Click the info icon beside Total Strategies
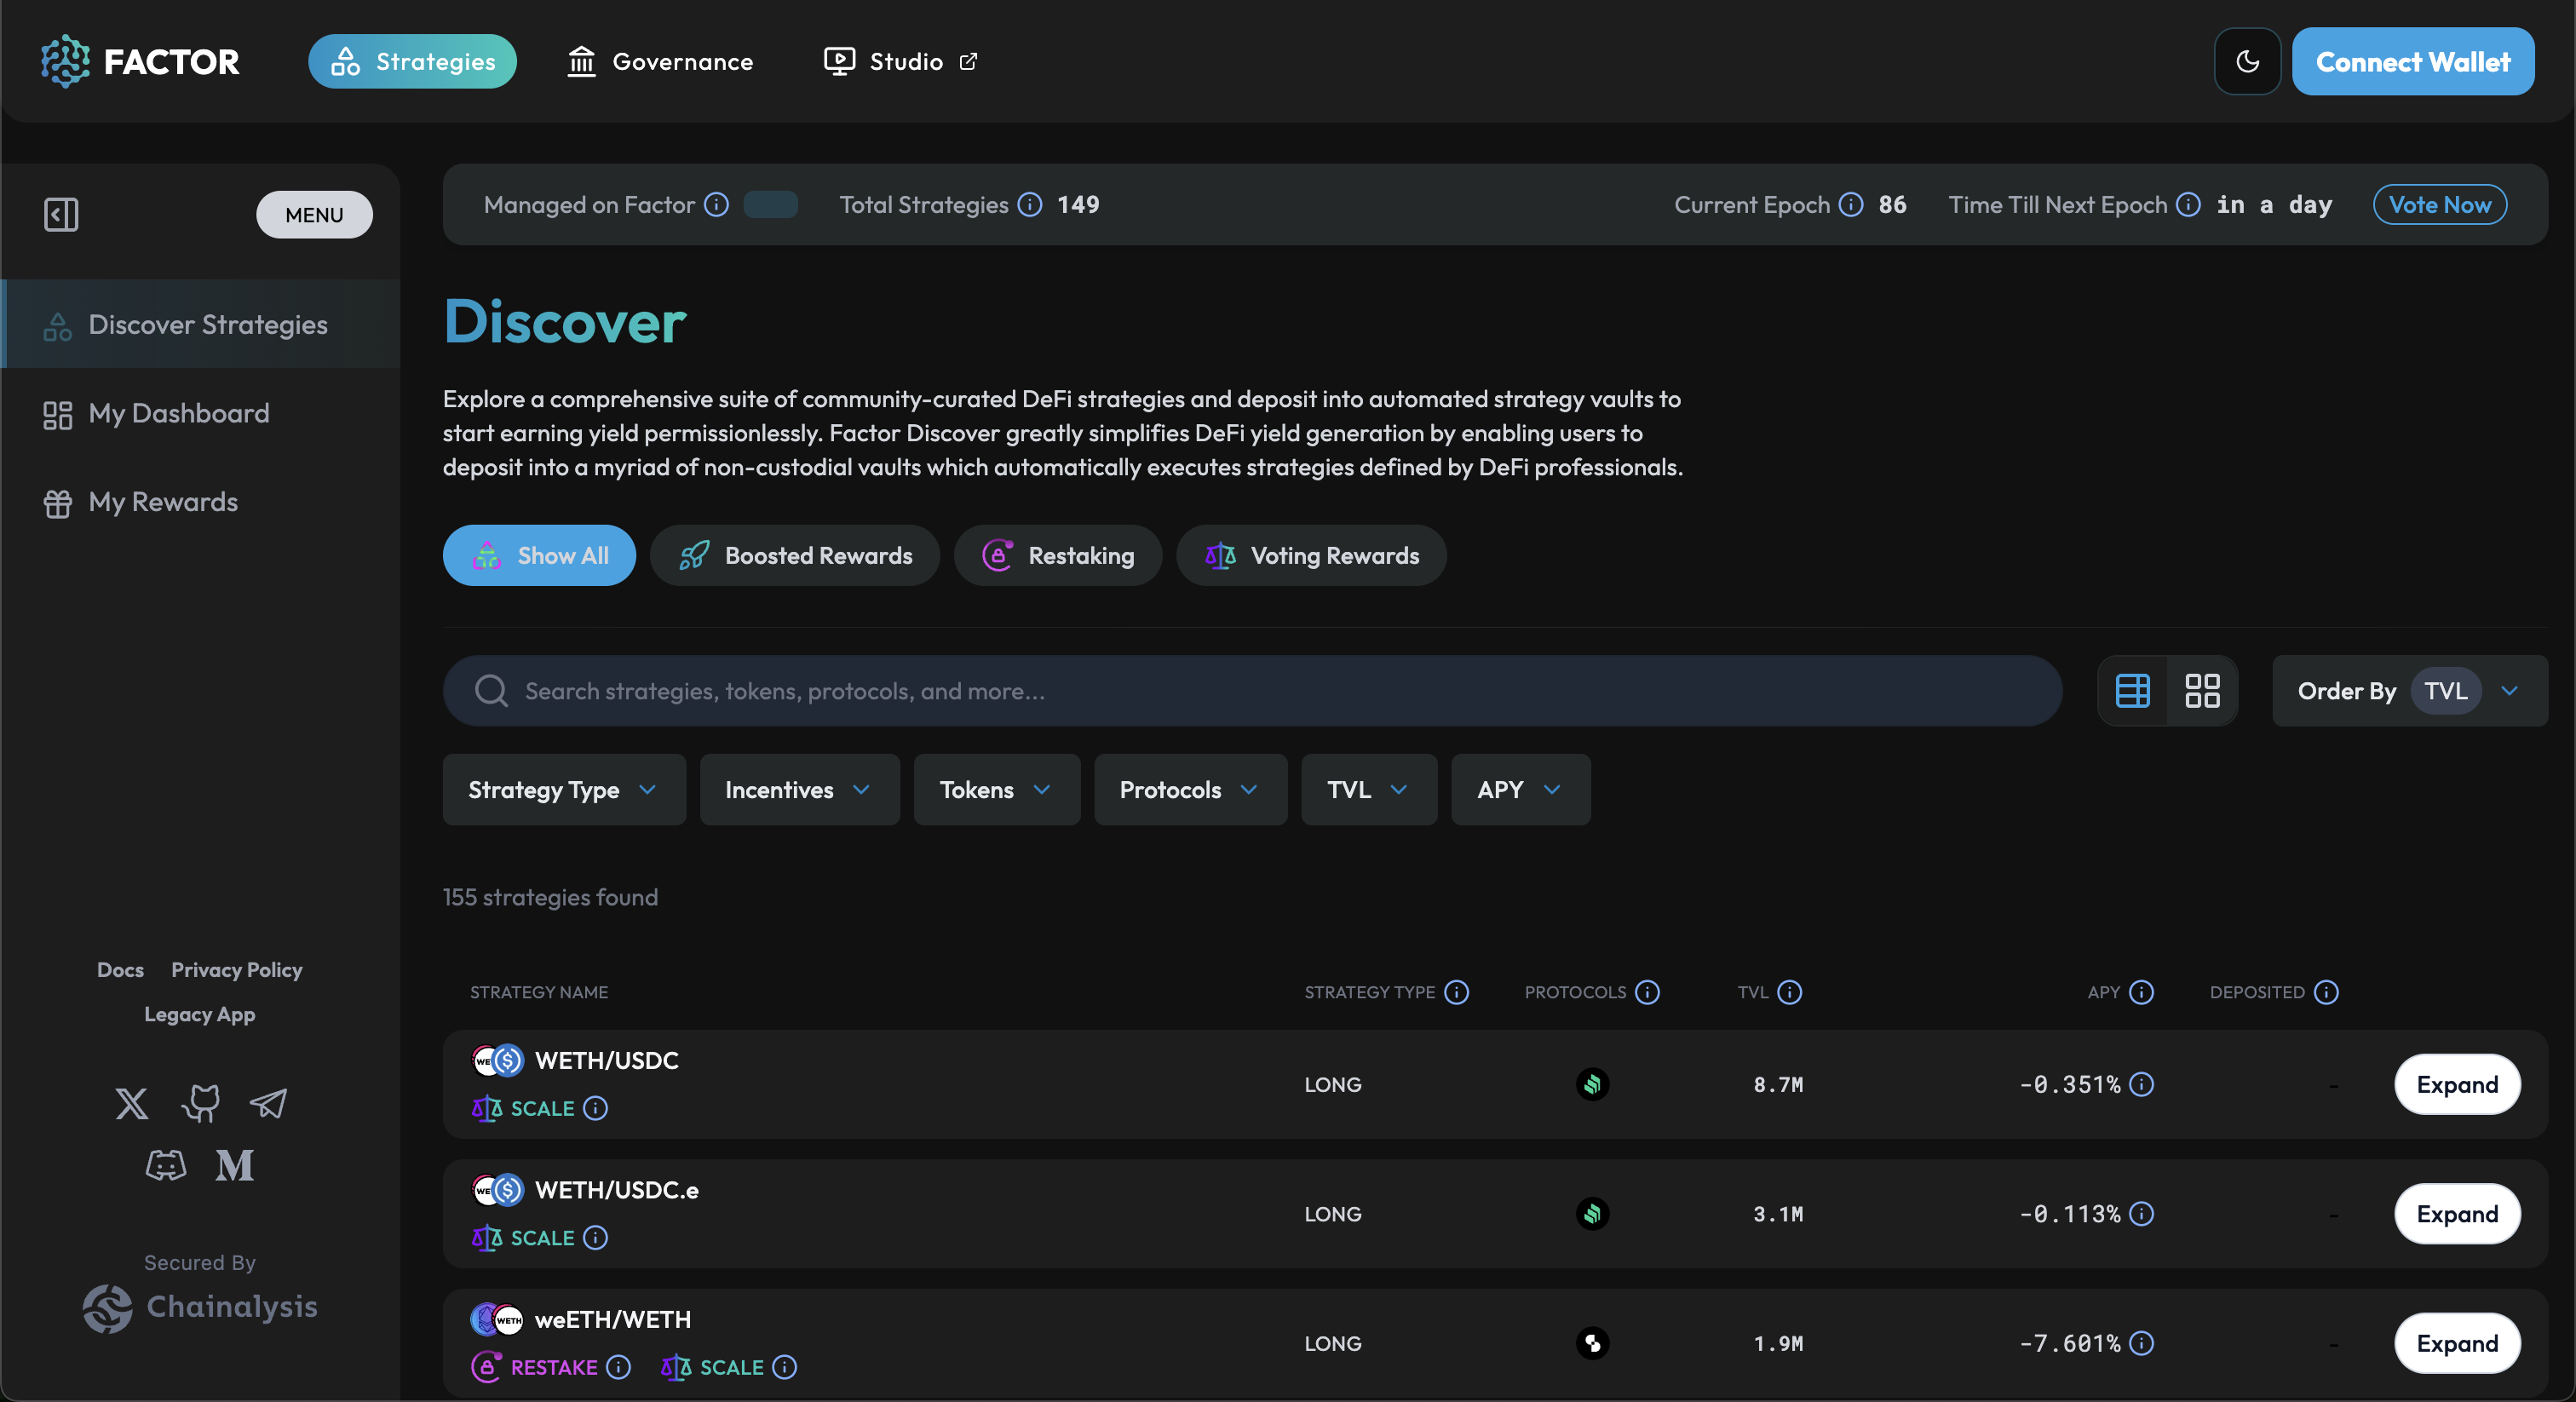 [x=1030, y=205]
